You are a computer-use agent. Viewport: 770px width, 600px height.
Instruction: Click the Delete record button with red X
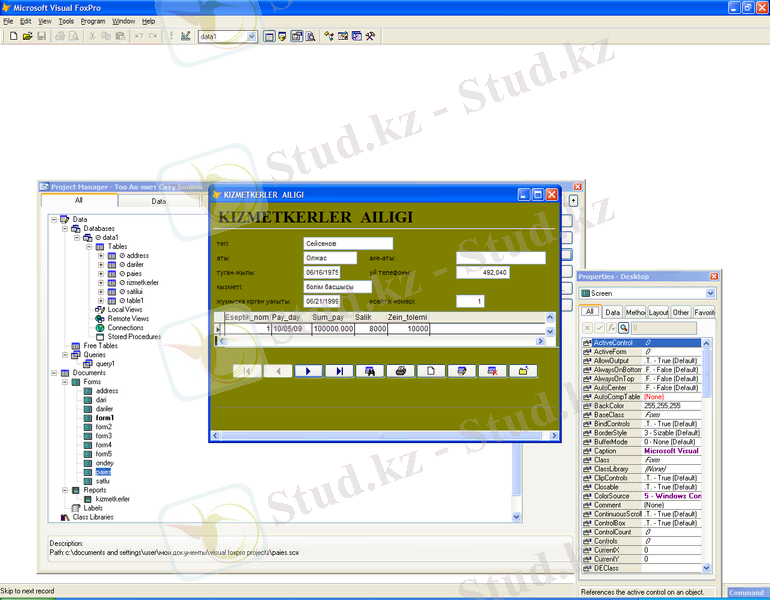coord(492,371)
